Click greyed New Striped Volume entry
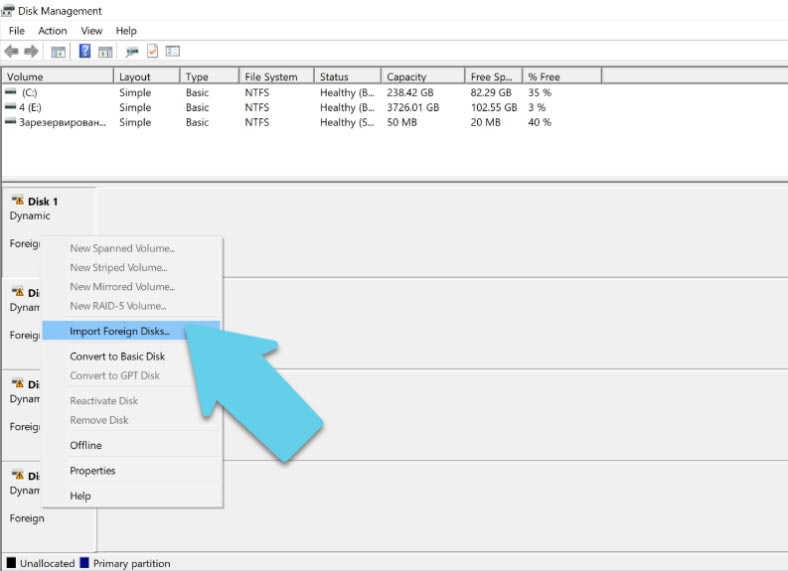Image resolution: width=788 pixels, height=571 pixels. (x=131, y=267)
